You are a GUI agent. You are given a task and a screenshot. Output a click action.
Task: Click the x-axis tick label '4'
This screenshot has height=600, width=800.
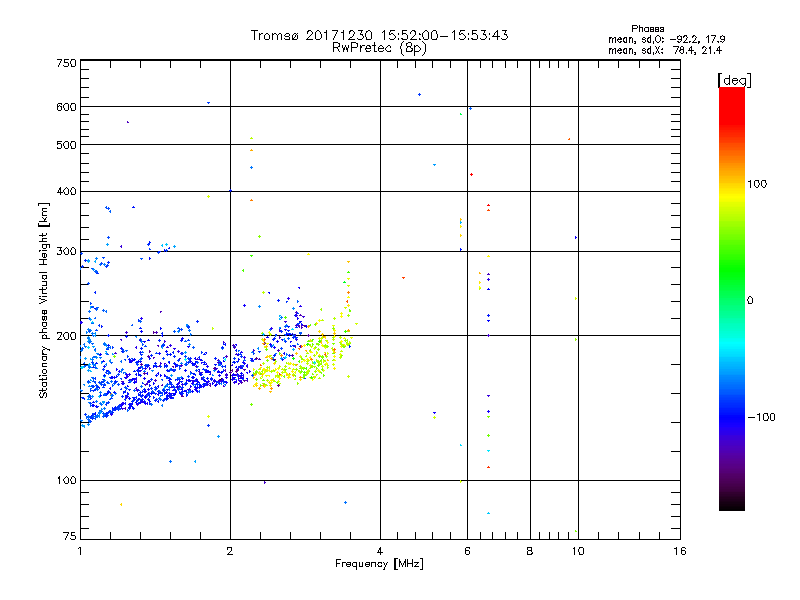pyautogui.click(x=380, y=551)
